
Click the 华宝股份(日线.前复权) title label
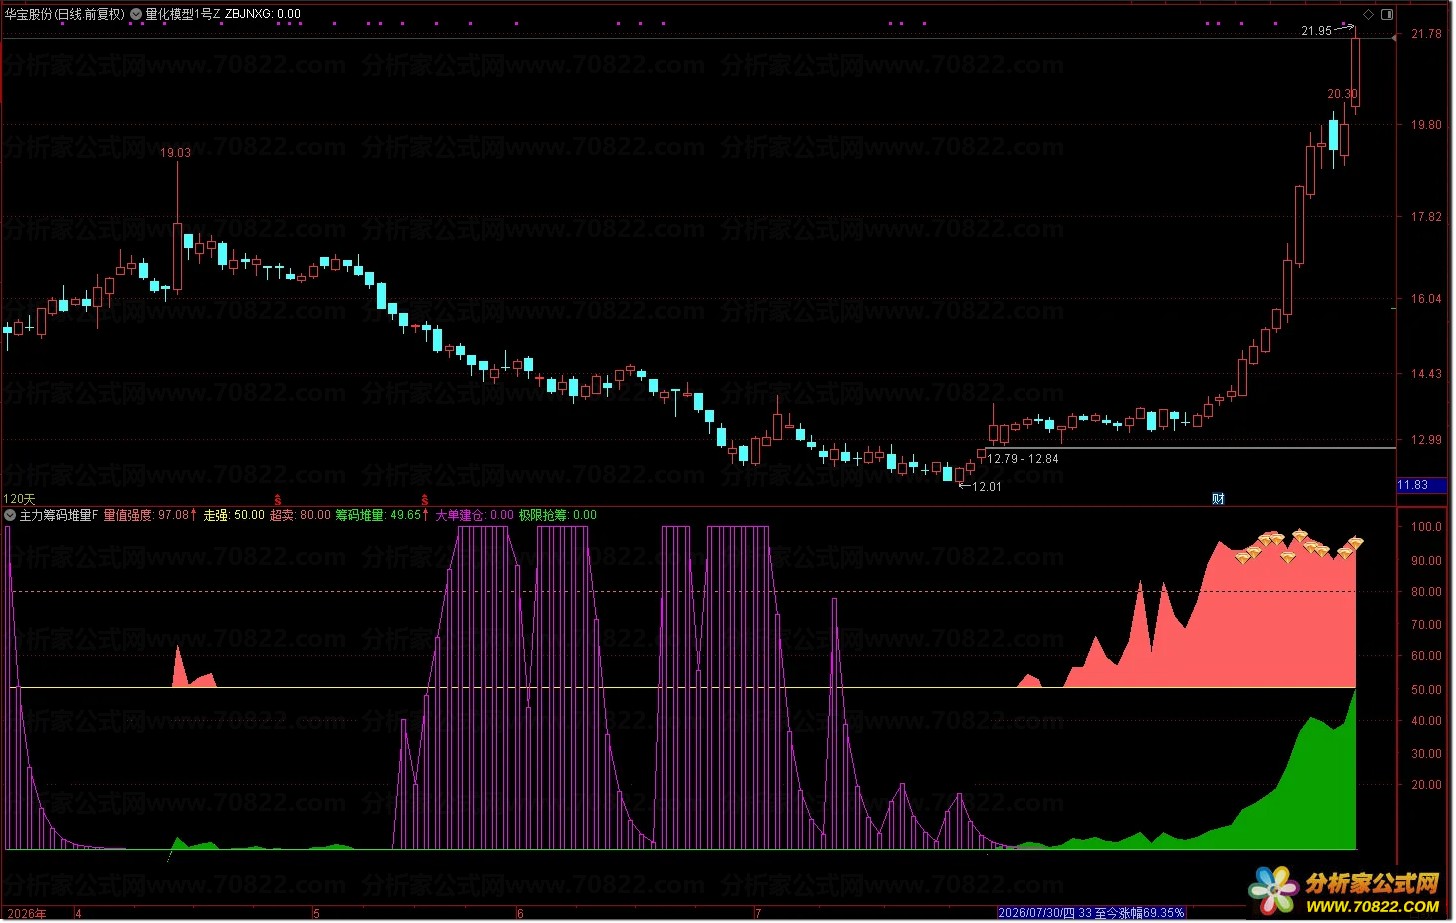(x=65, y=14)
